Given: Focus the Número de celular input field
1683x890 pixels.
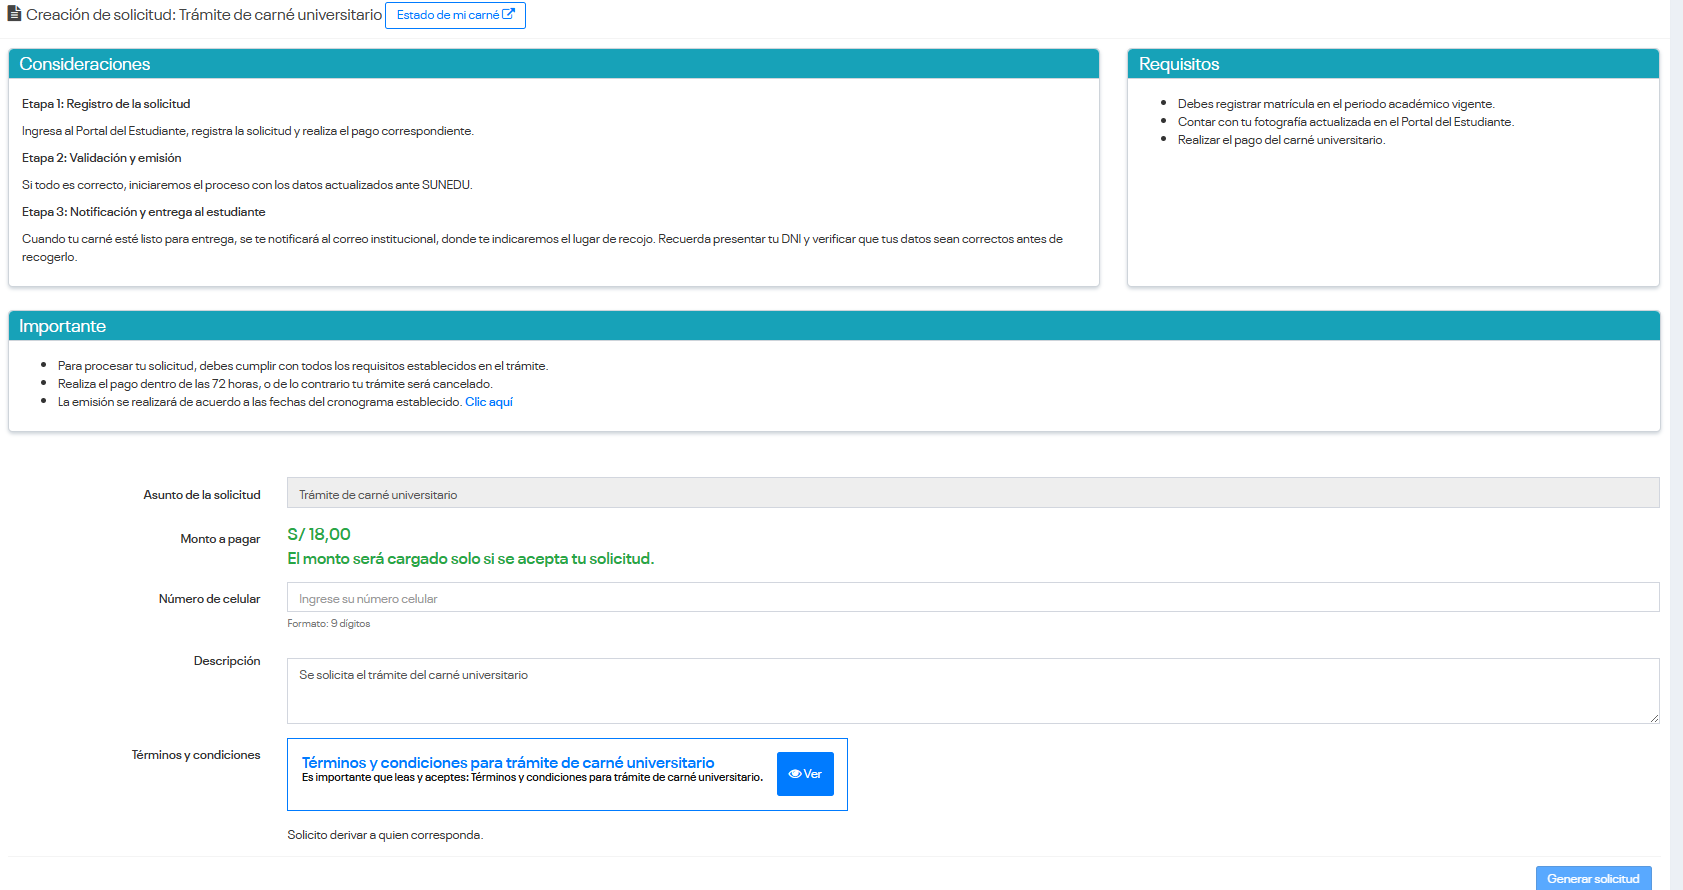Looking at the screenshot, I should click(973, 597).
